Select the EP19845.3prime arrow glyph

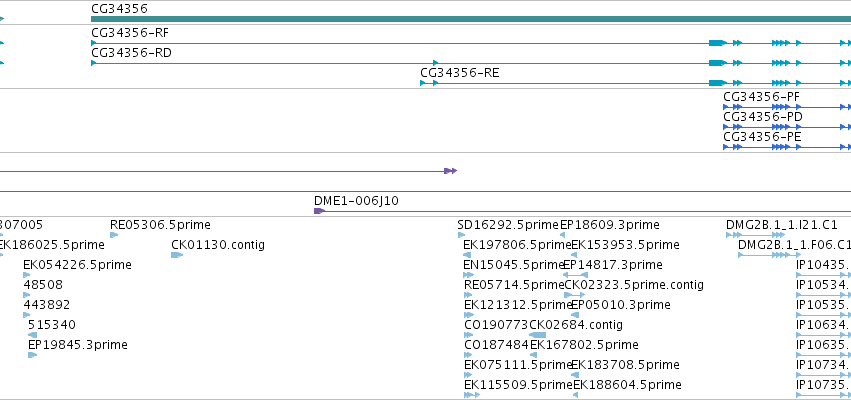pyautogui.click(x=33, y=355)
